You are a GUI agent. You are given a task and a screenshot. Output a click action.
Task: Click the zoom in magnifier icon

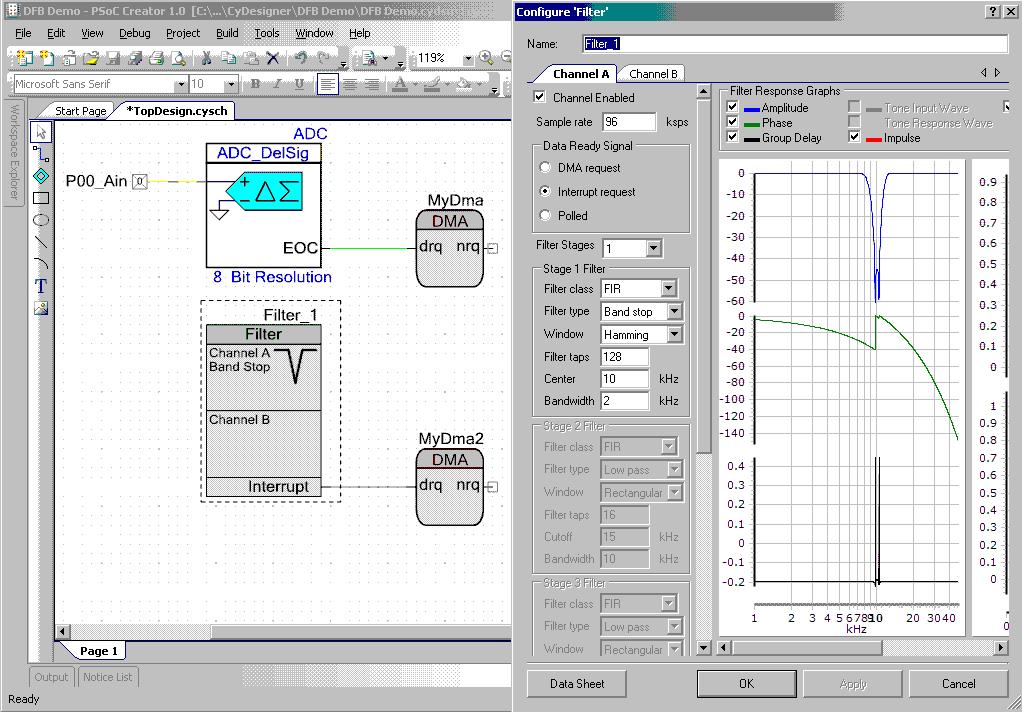(486, 59)
